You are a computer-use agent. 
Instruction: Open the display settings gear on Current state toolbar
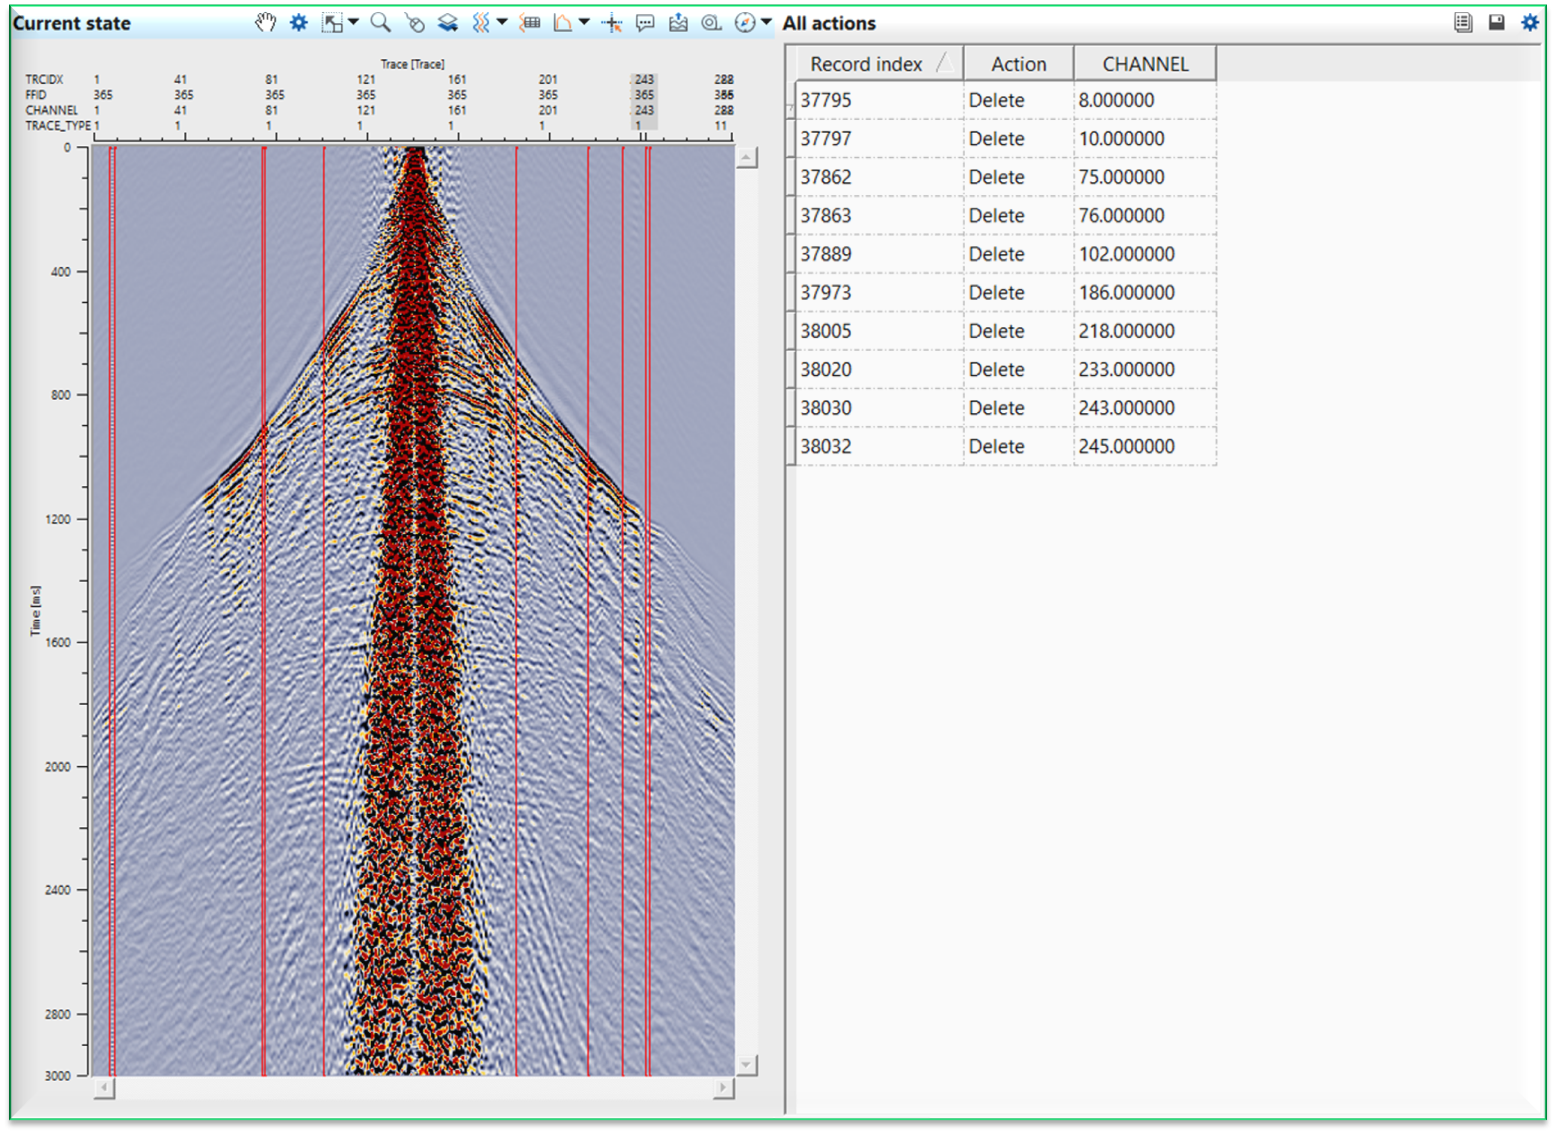pos(298,21)
